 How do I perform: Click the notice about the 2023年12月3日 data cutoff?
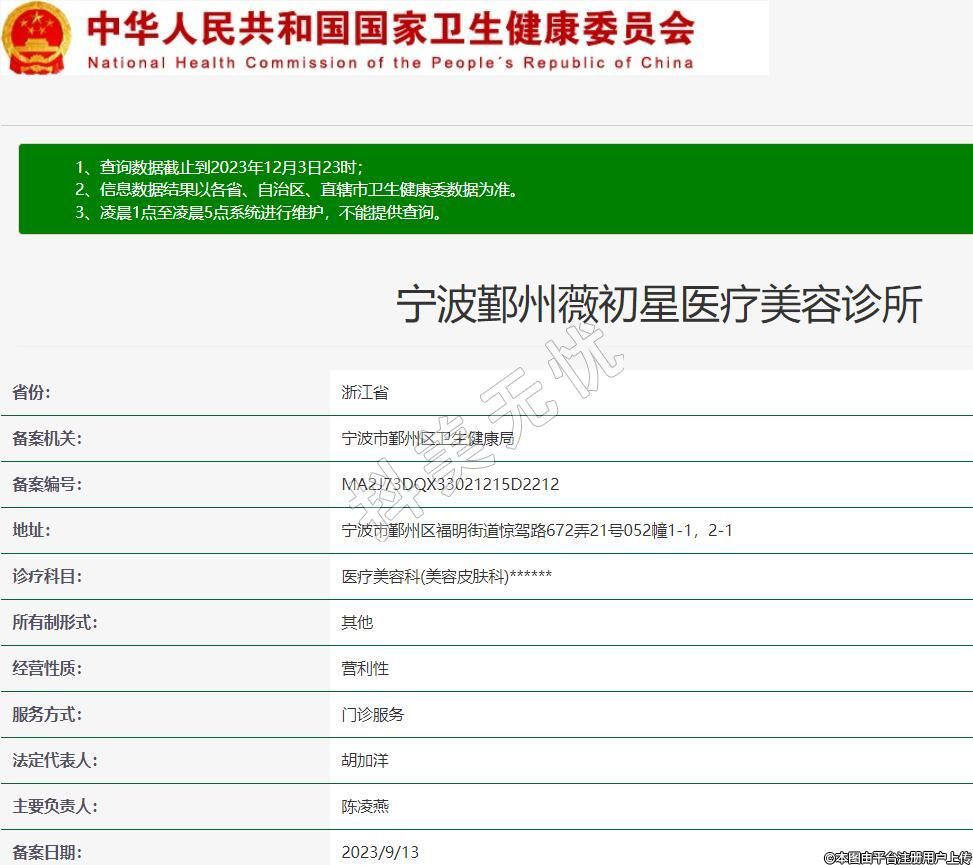click(x=219, y=167)
